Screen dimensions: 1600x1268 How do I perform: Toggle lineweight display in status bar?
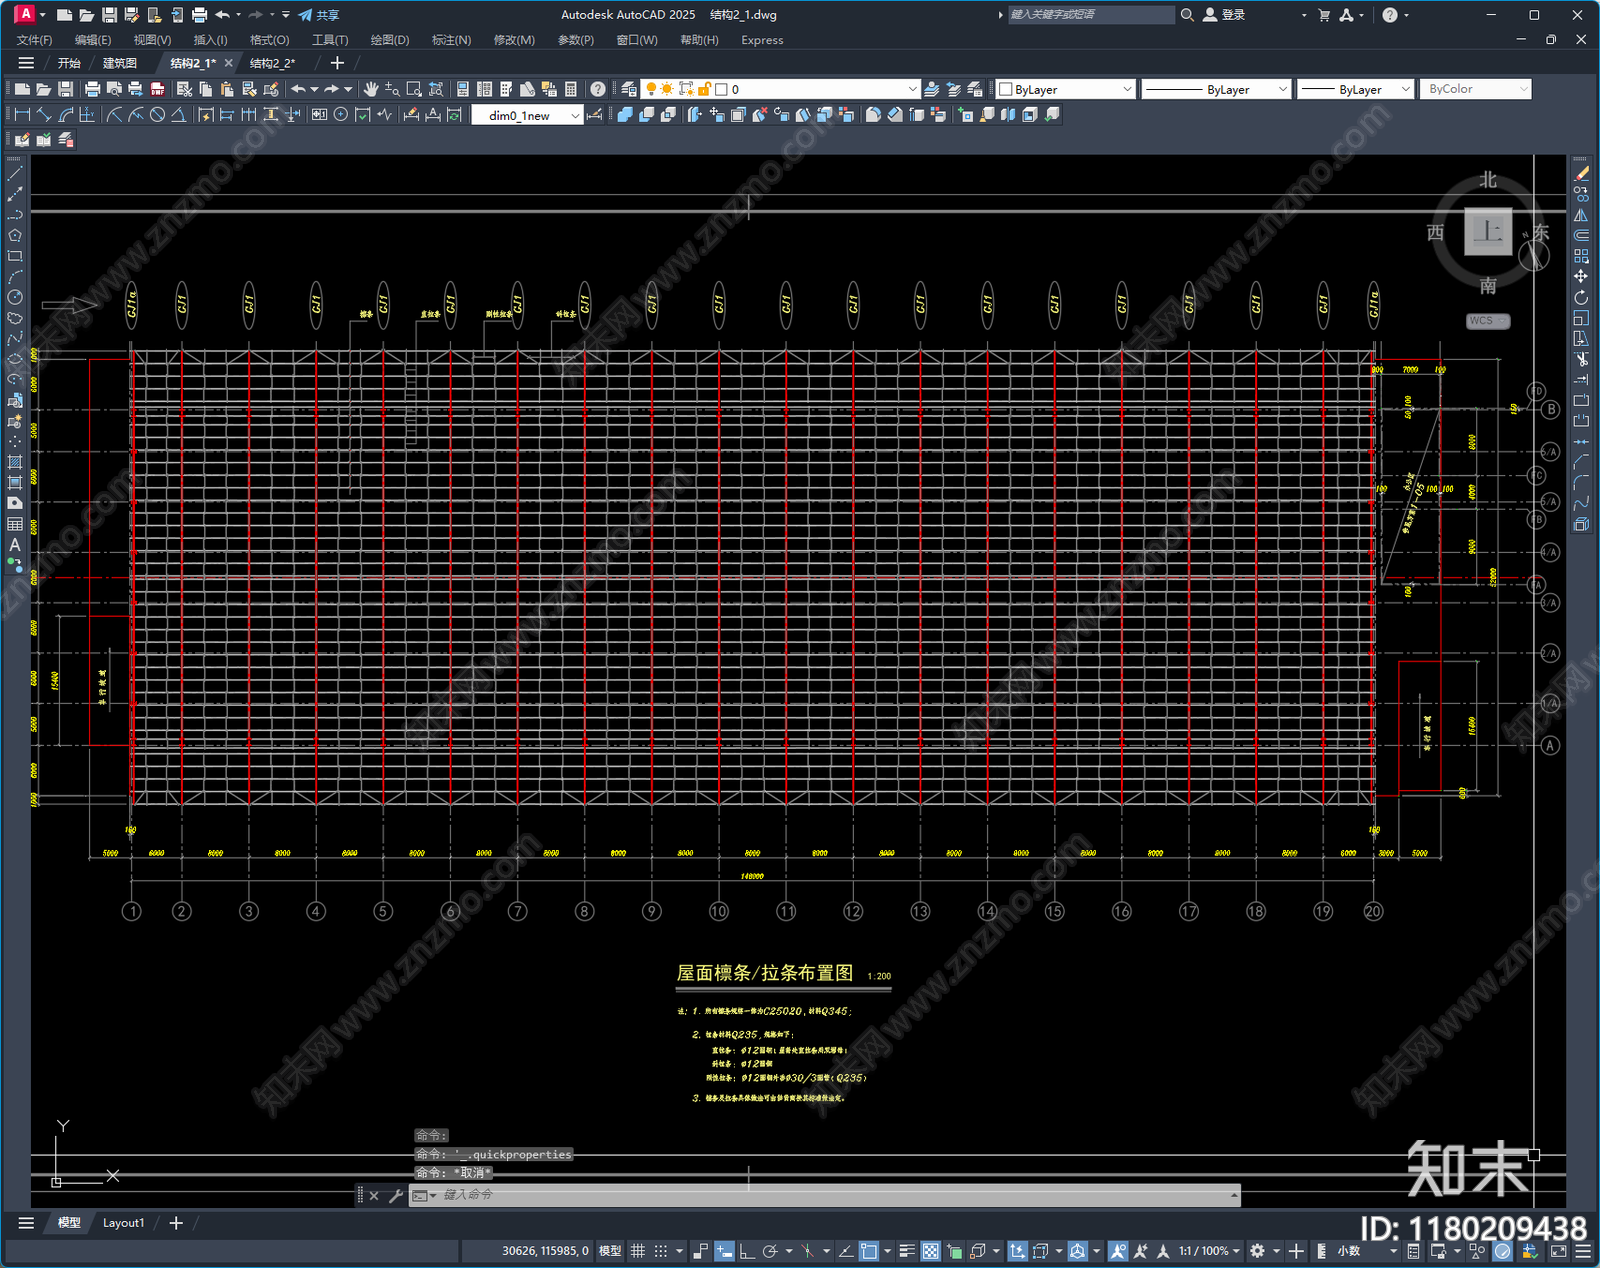pos(907,1251)
